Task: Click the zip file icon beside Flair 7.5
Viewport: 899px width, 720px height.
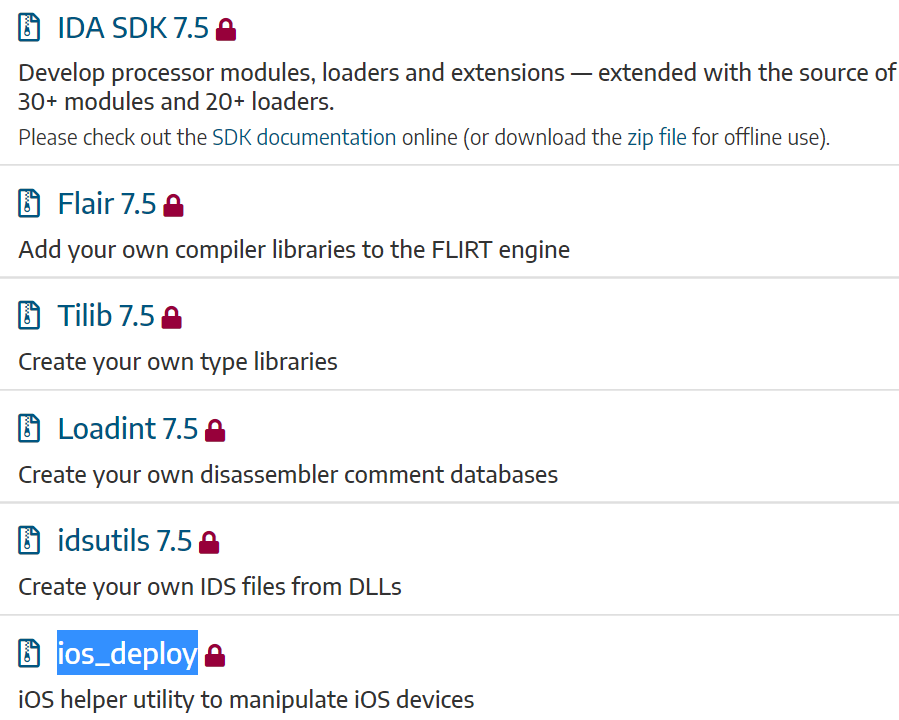Action: point(30,204)
